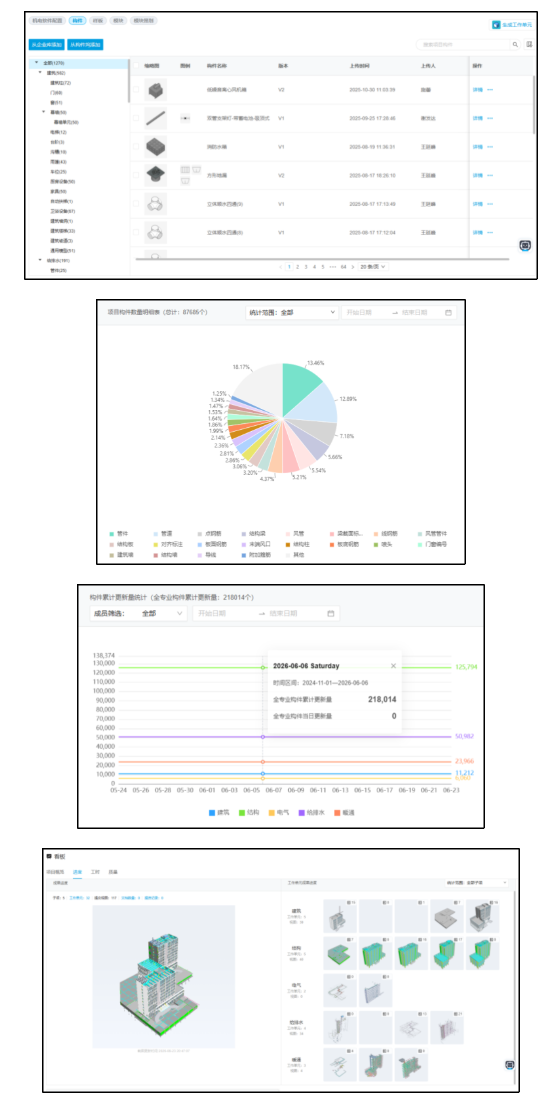The image size is (560, 1100).
Task: Toggle 结构 series in line chart legend
Action: [x=251, y=812]
